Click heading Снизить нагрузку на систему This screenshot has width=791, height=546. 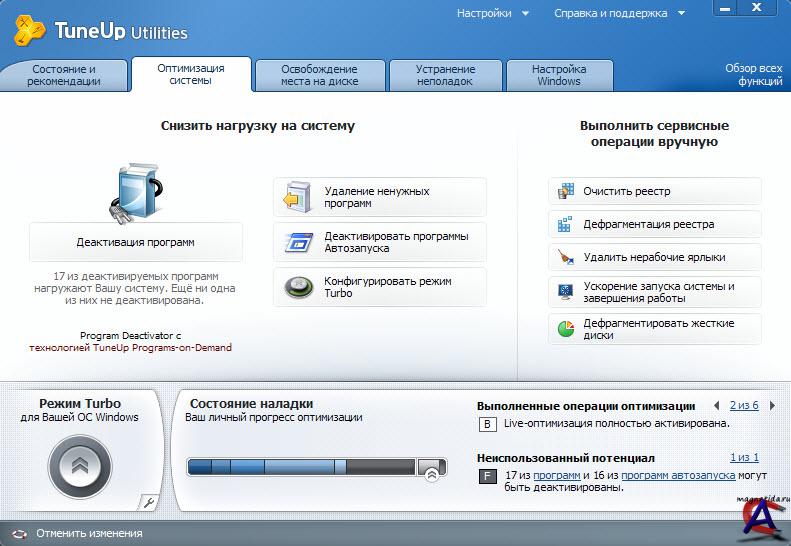(258, 126)
